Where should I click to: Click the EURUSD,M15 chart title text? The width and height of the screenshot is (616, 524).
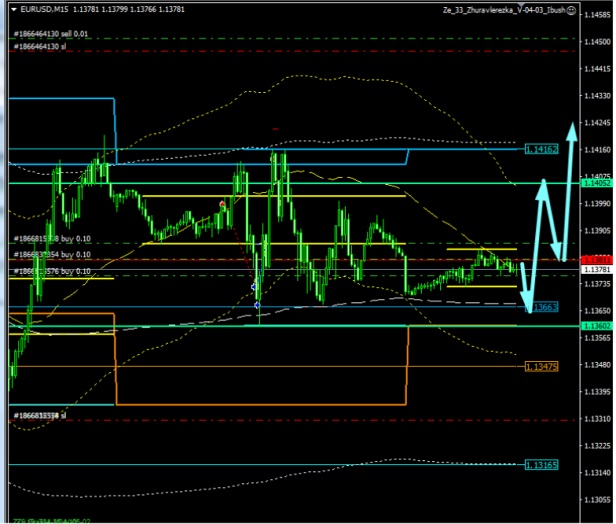tap(41, 11)
